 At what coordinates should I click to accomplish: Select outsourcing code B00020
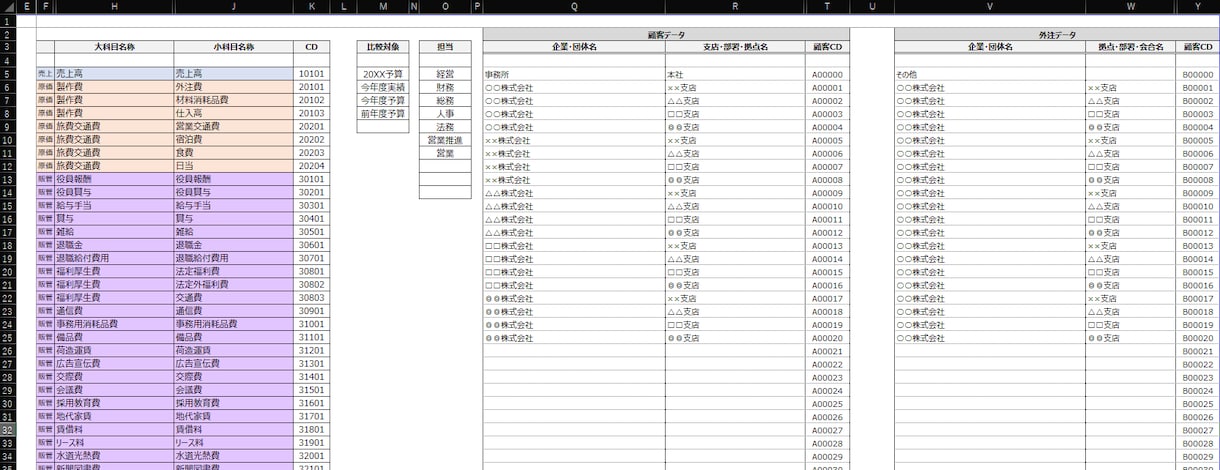tap(1198, 338)
